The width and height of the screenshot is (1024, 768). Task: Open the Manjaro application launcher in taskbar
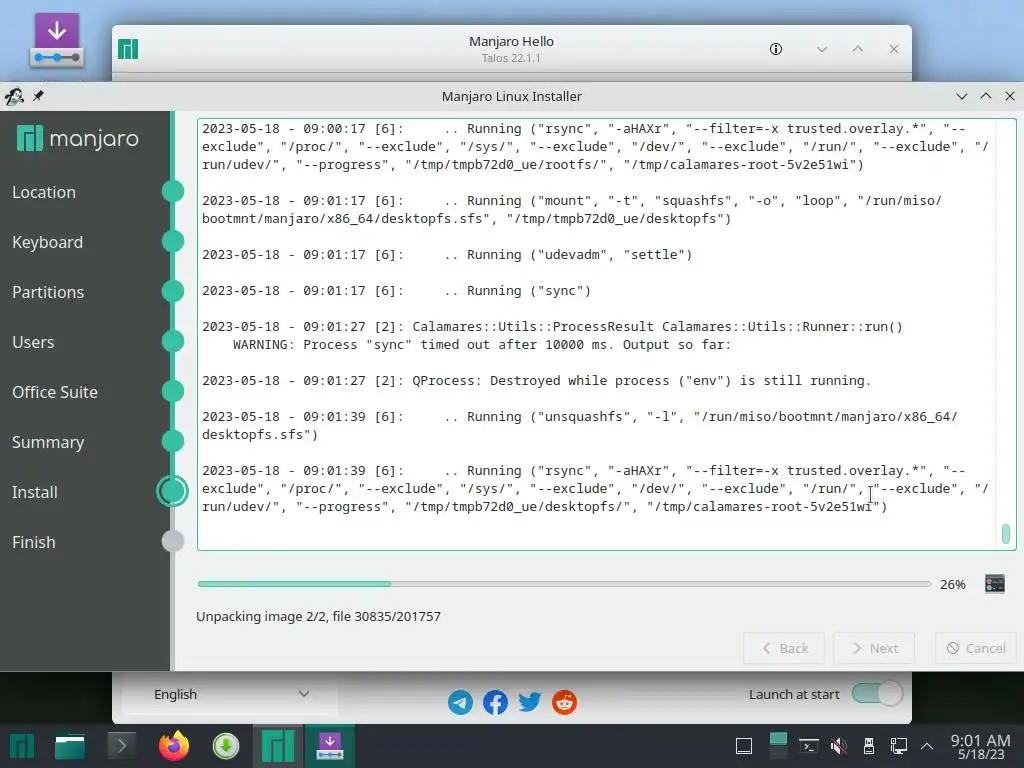(x=22, y=746)
